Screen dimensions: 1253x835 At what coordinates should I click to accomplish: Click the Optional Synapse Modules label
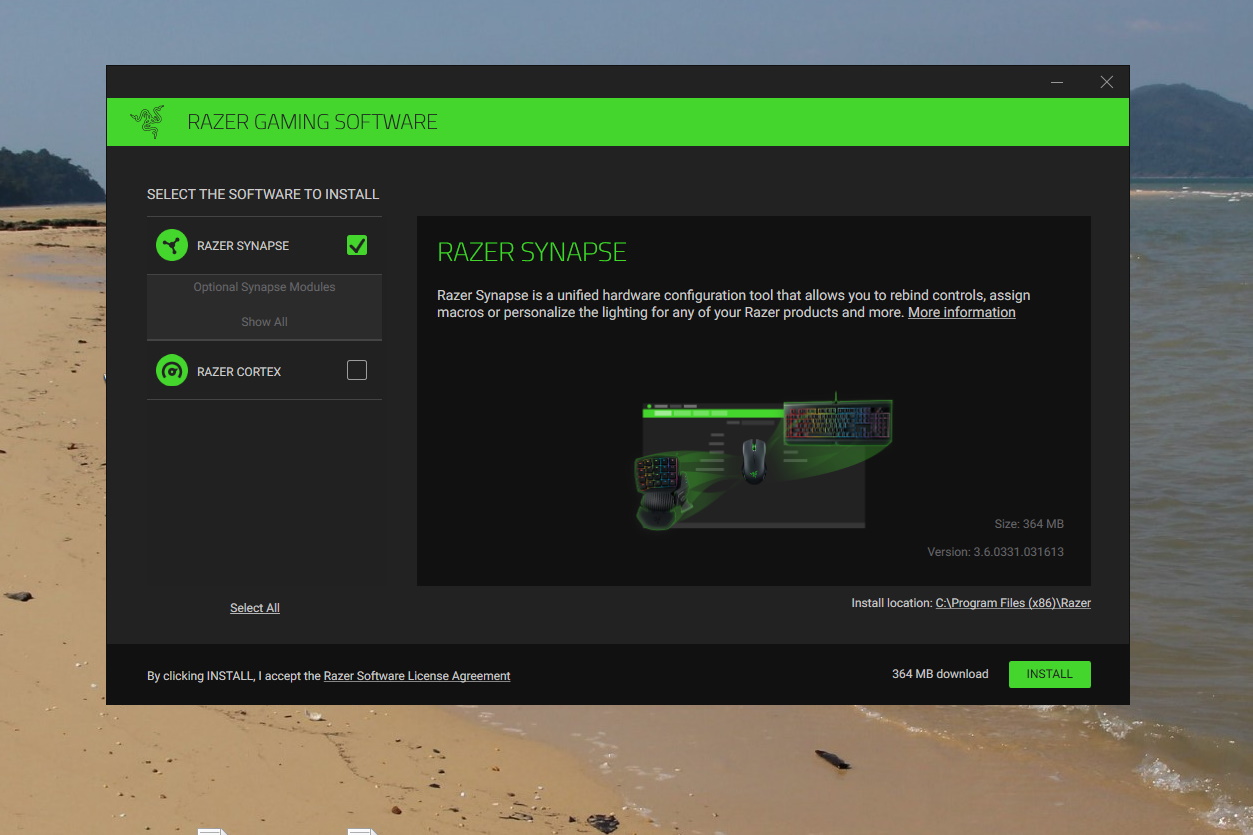point(264,287)
